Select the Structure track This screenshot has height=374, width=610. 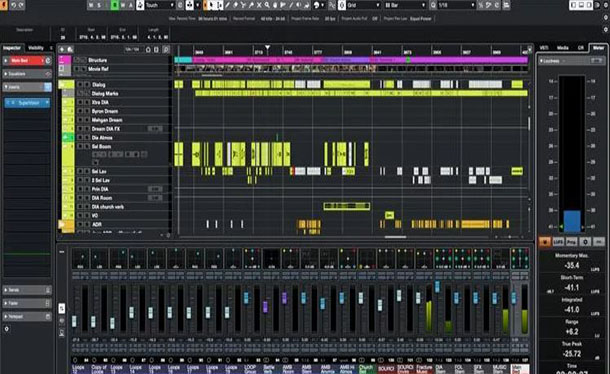(x=97, y=60)
